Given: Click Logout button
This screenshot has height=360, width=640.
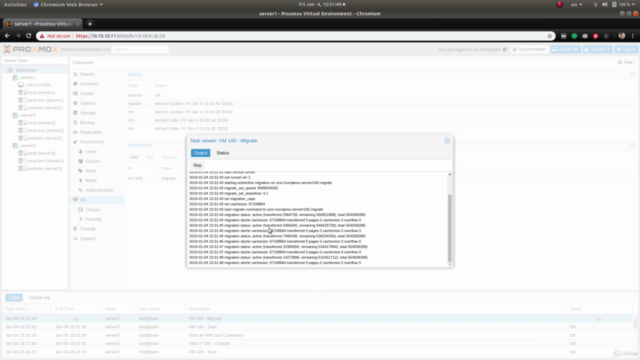Looking at the screenshot, I should tap(626, 49).
